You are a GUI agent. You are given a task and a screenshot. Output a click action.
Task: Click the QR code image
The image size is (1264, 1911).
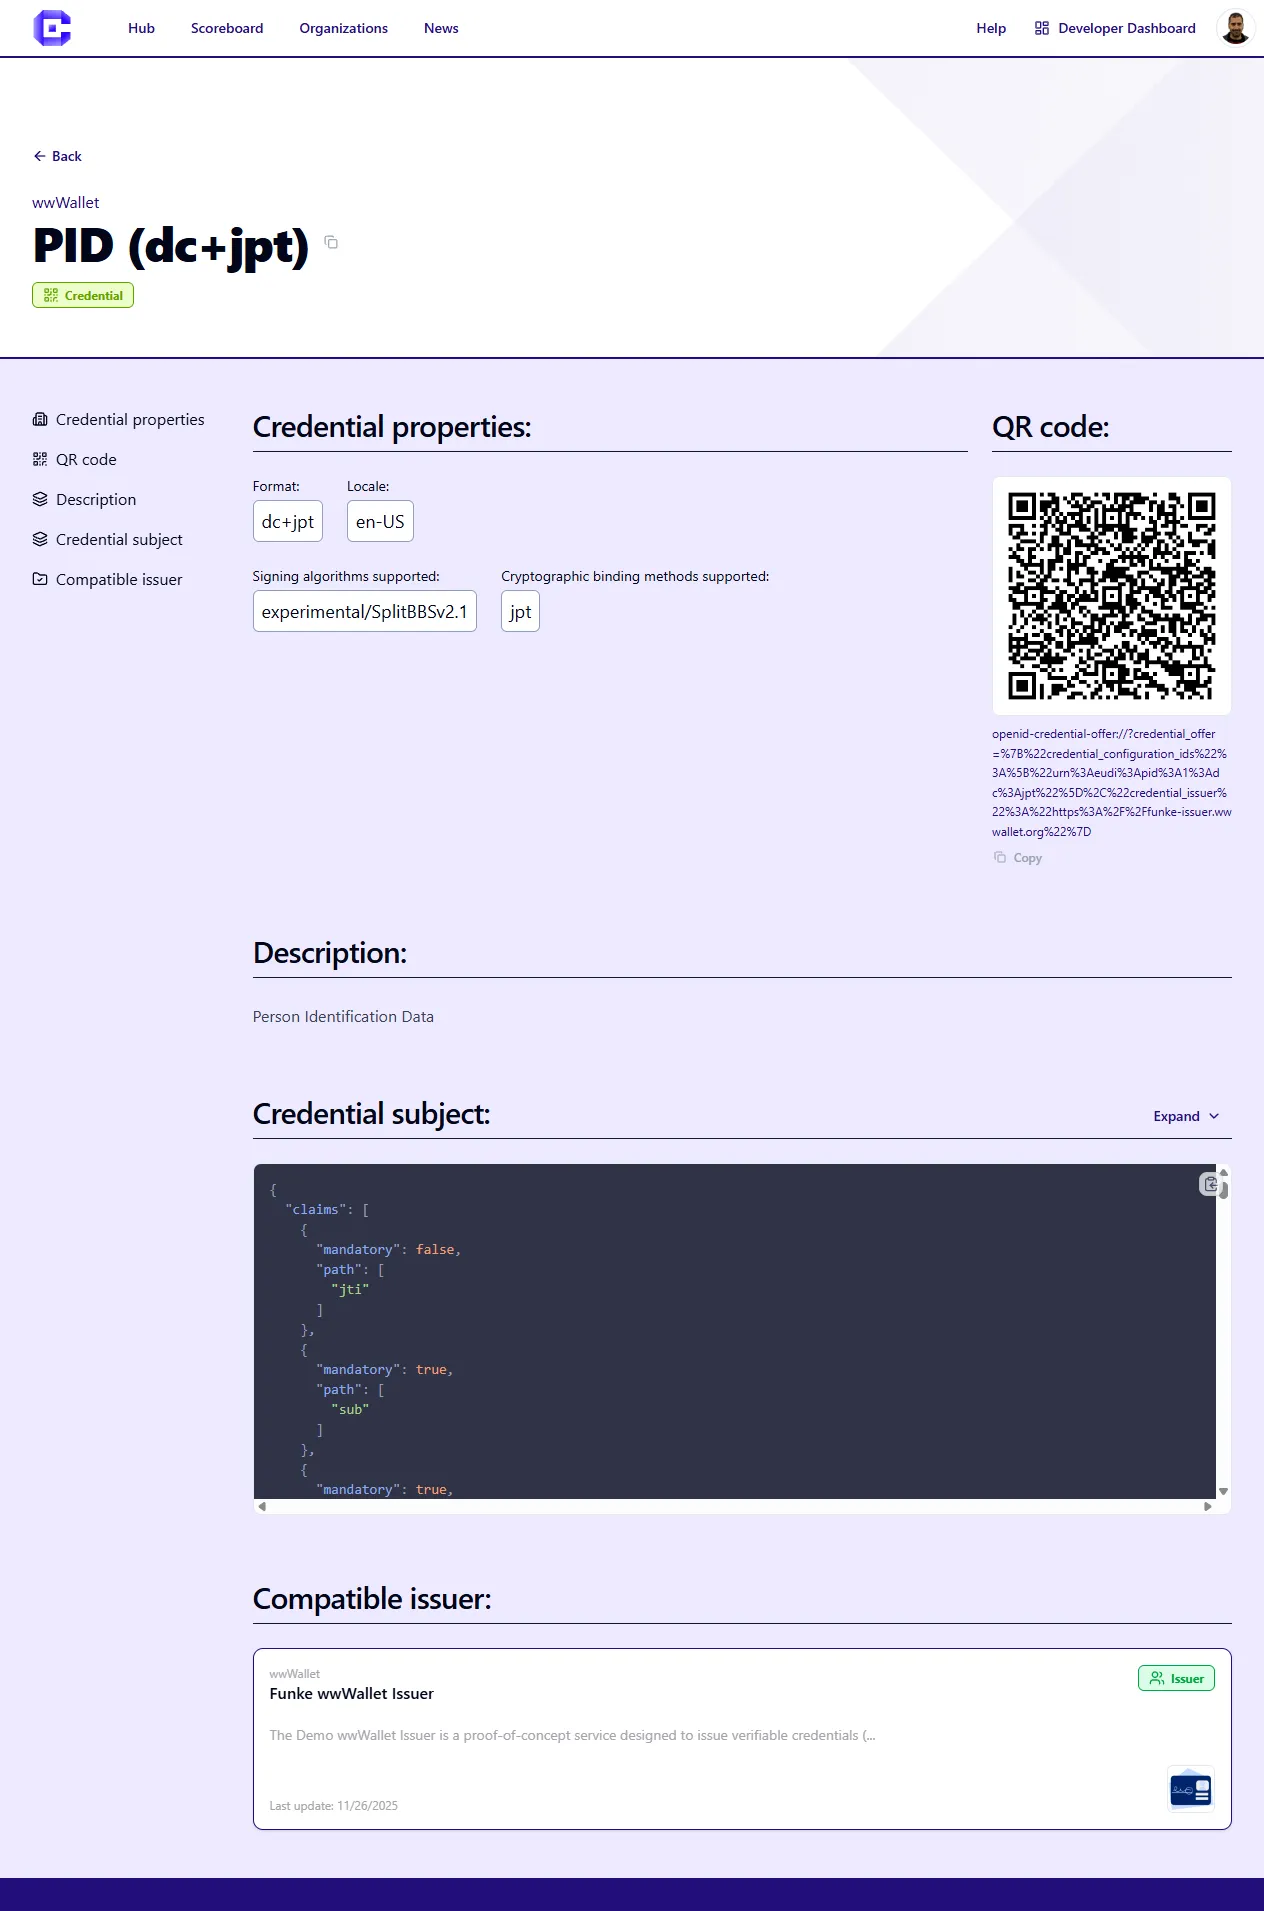pyautogui.click(x=1111, y=595)
